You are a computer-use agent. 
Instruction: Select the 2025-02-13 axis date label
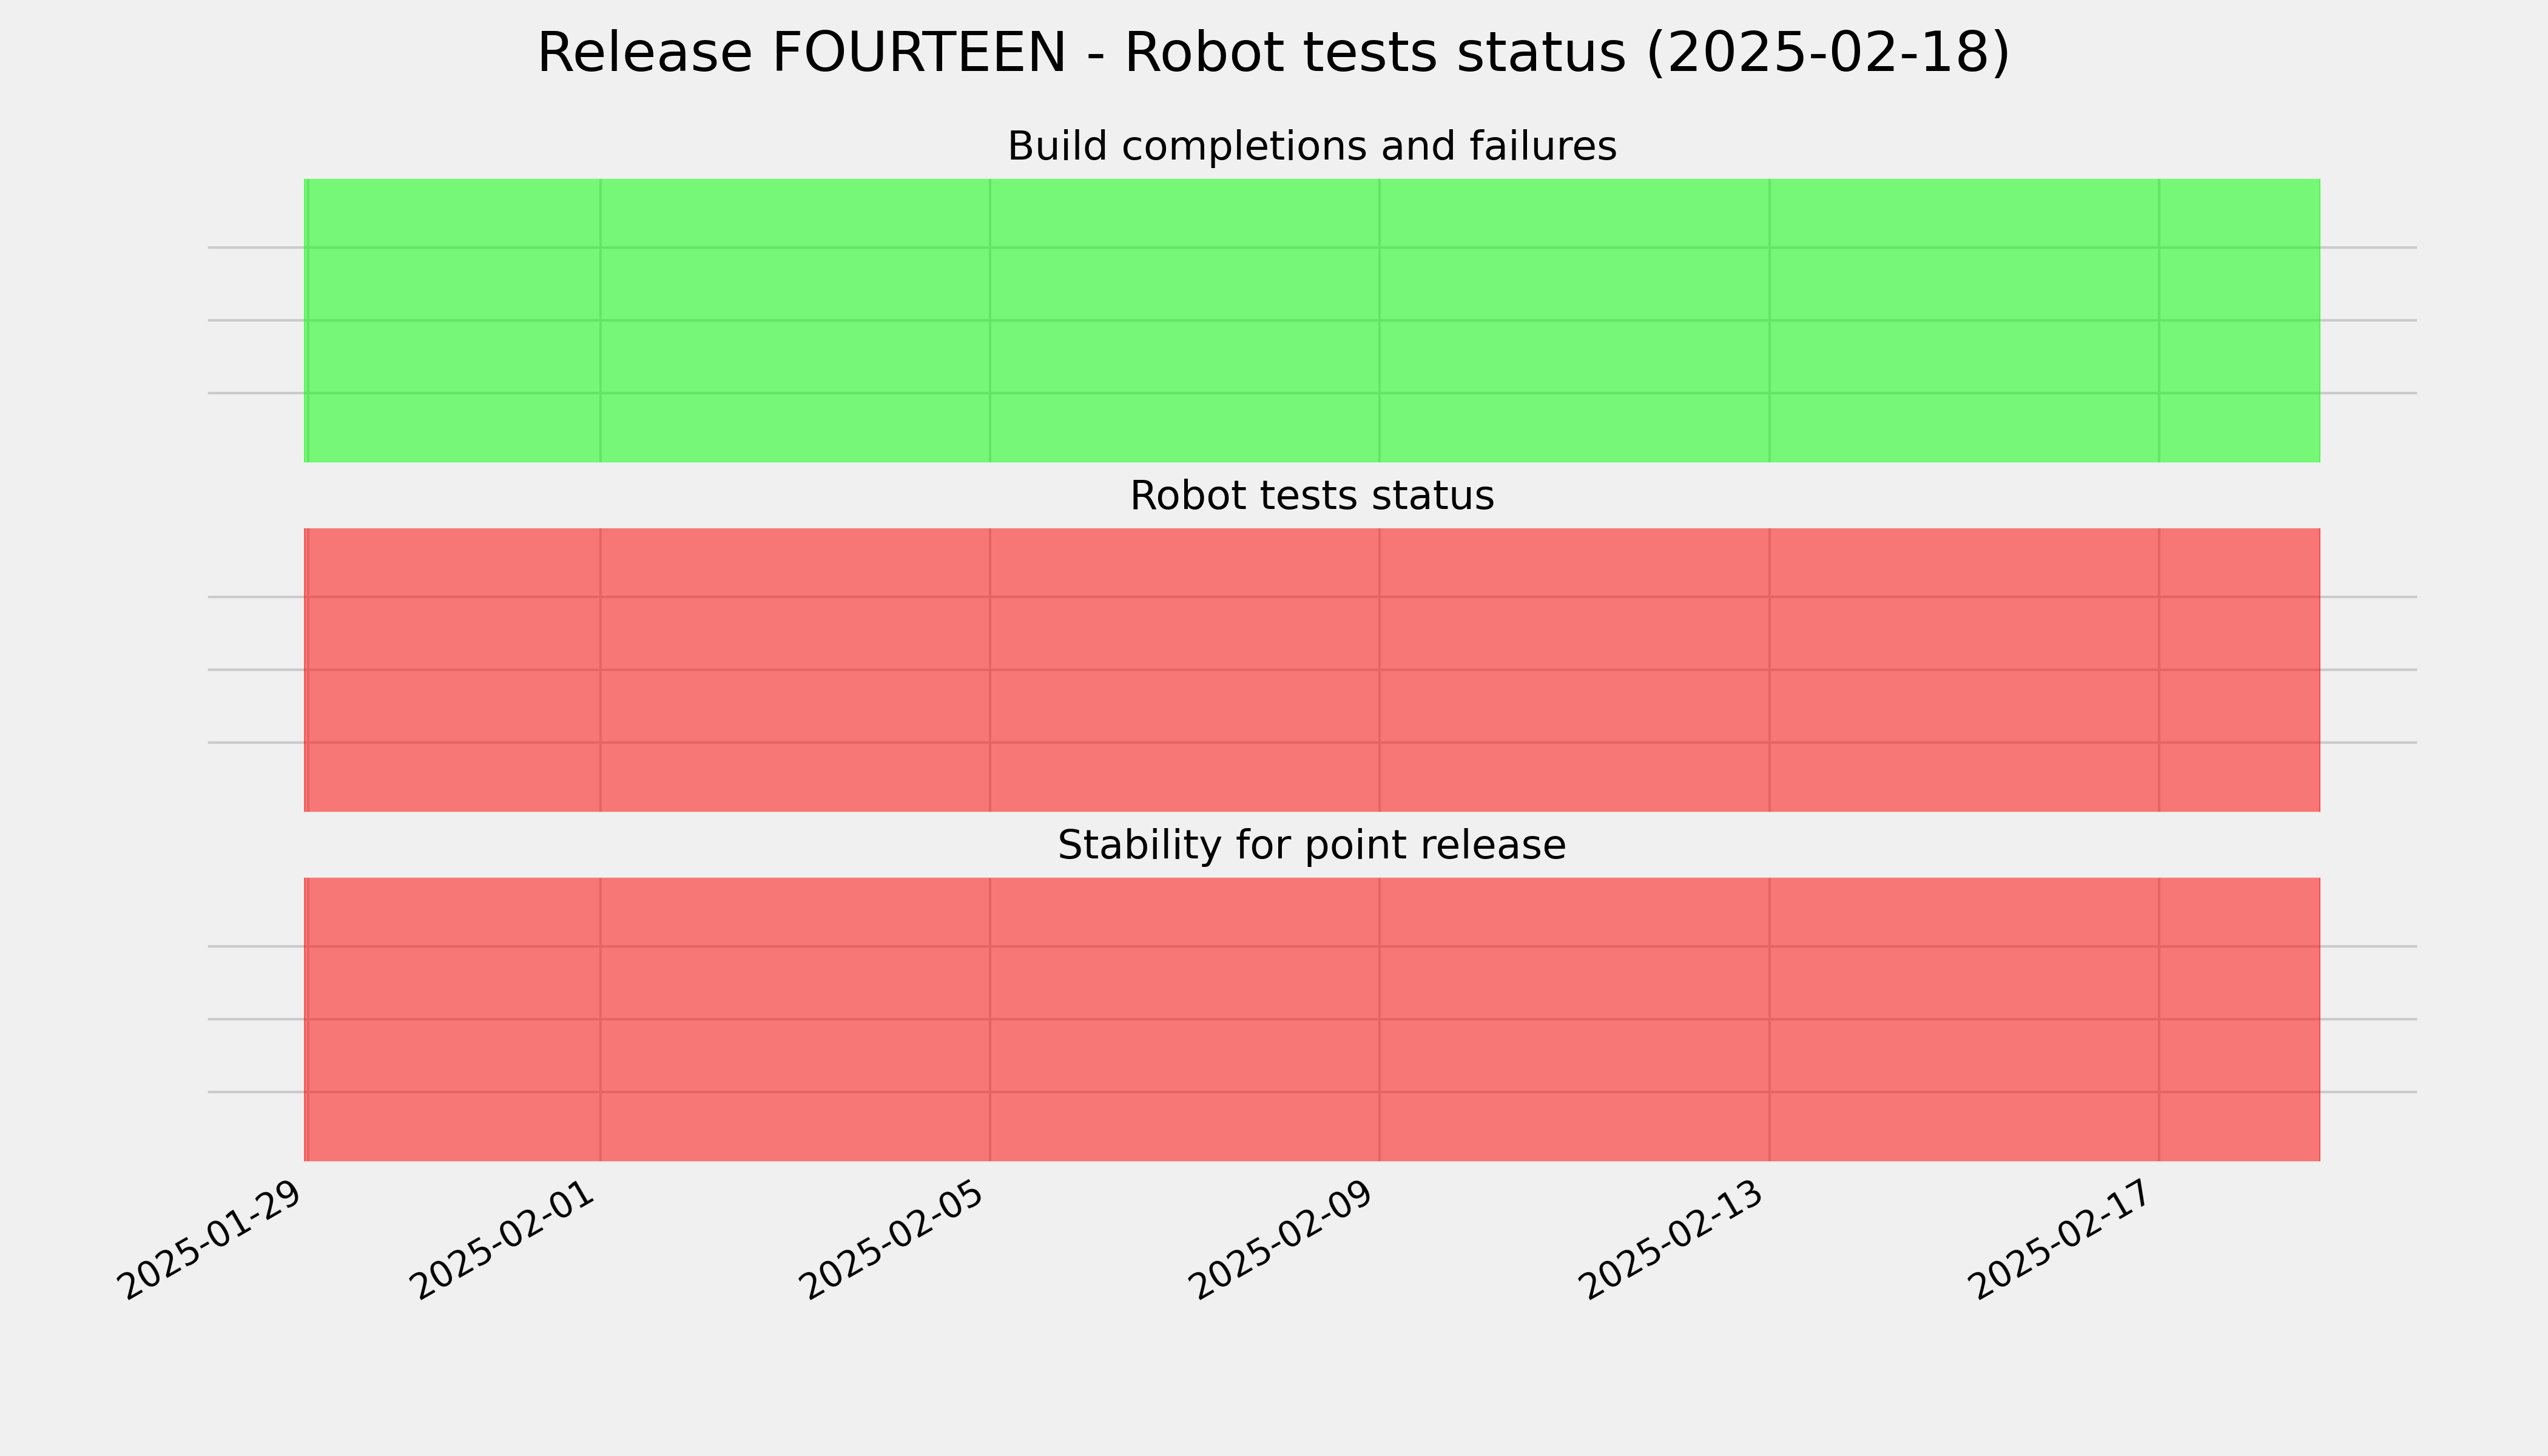pos(1676,1239)
